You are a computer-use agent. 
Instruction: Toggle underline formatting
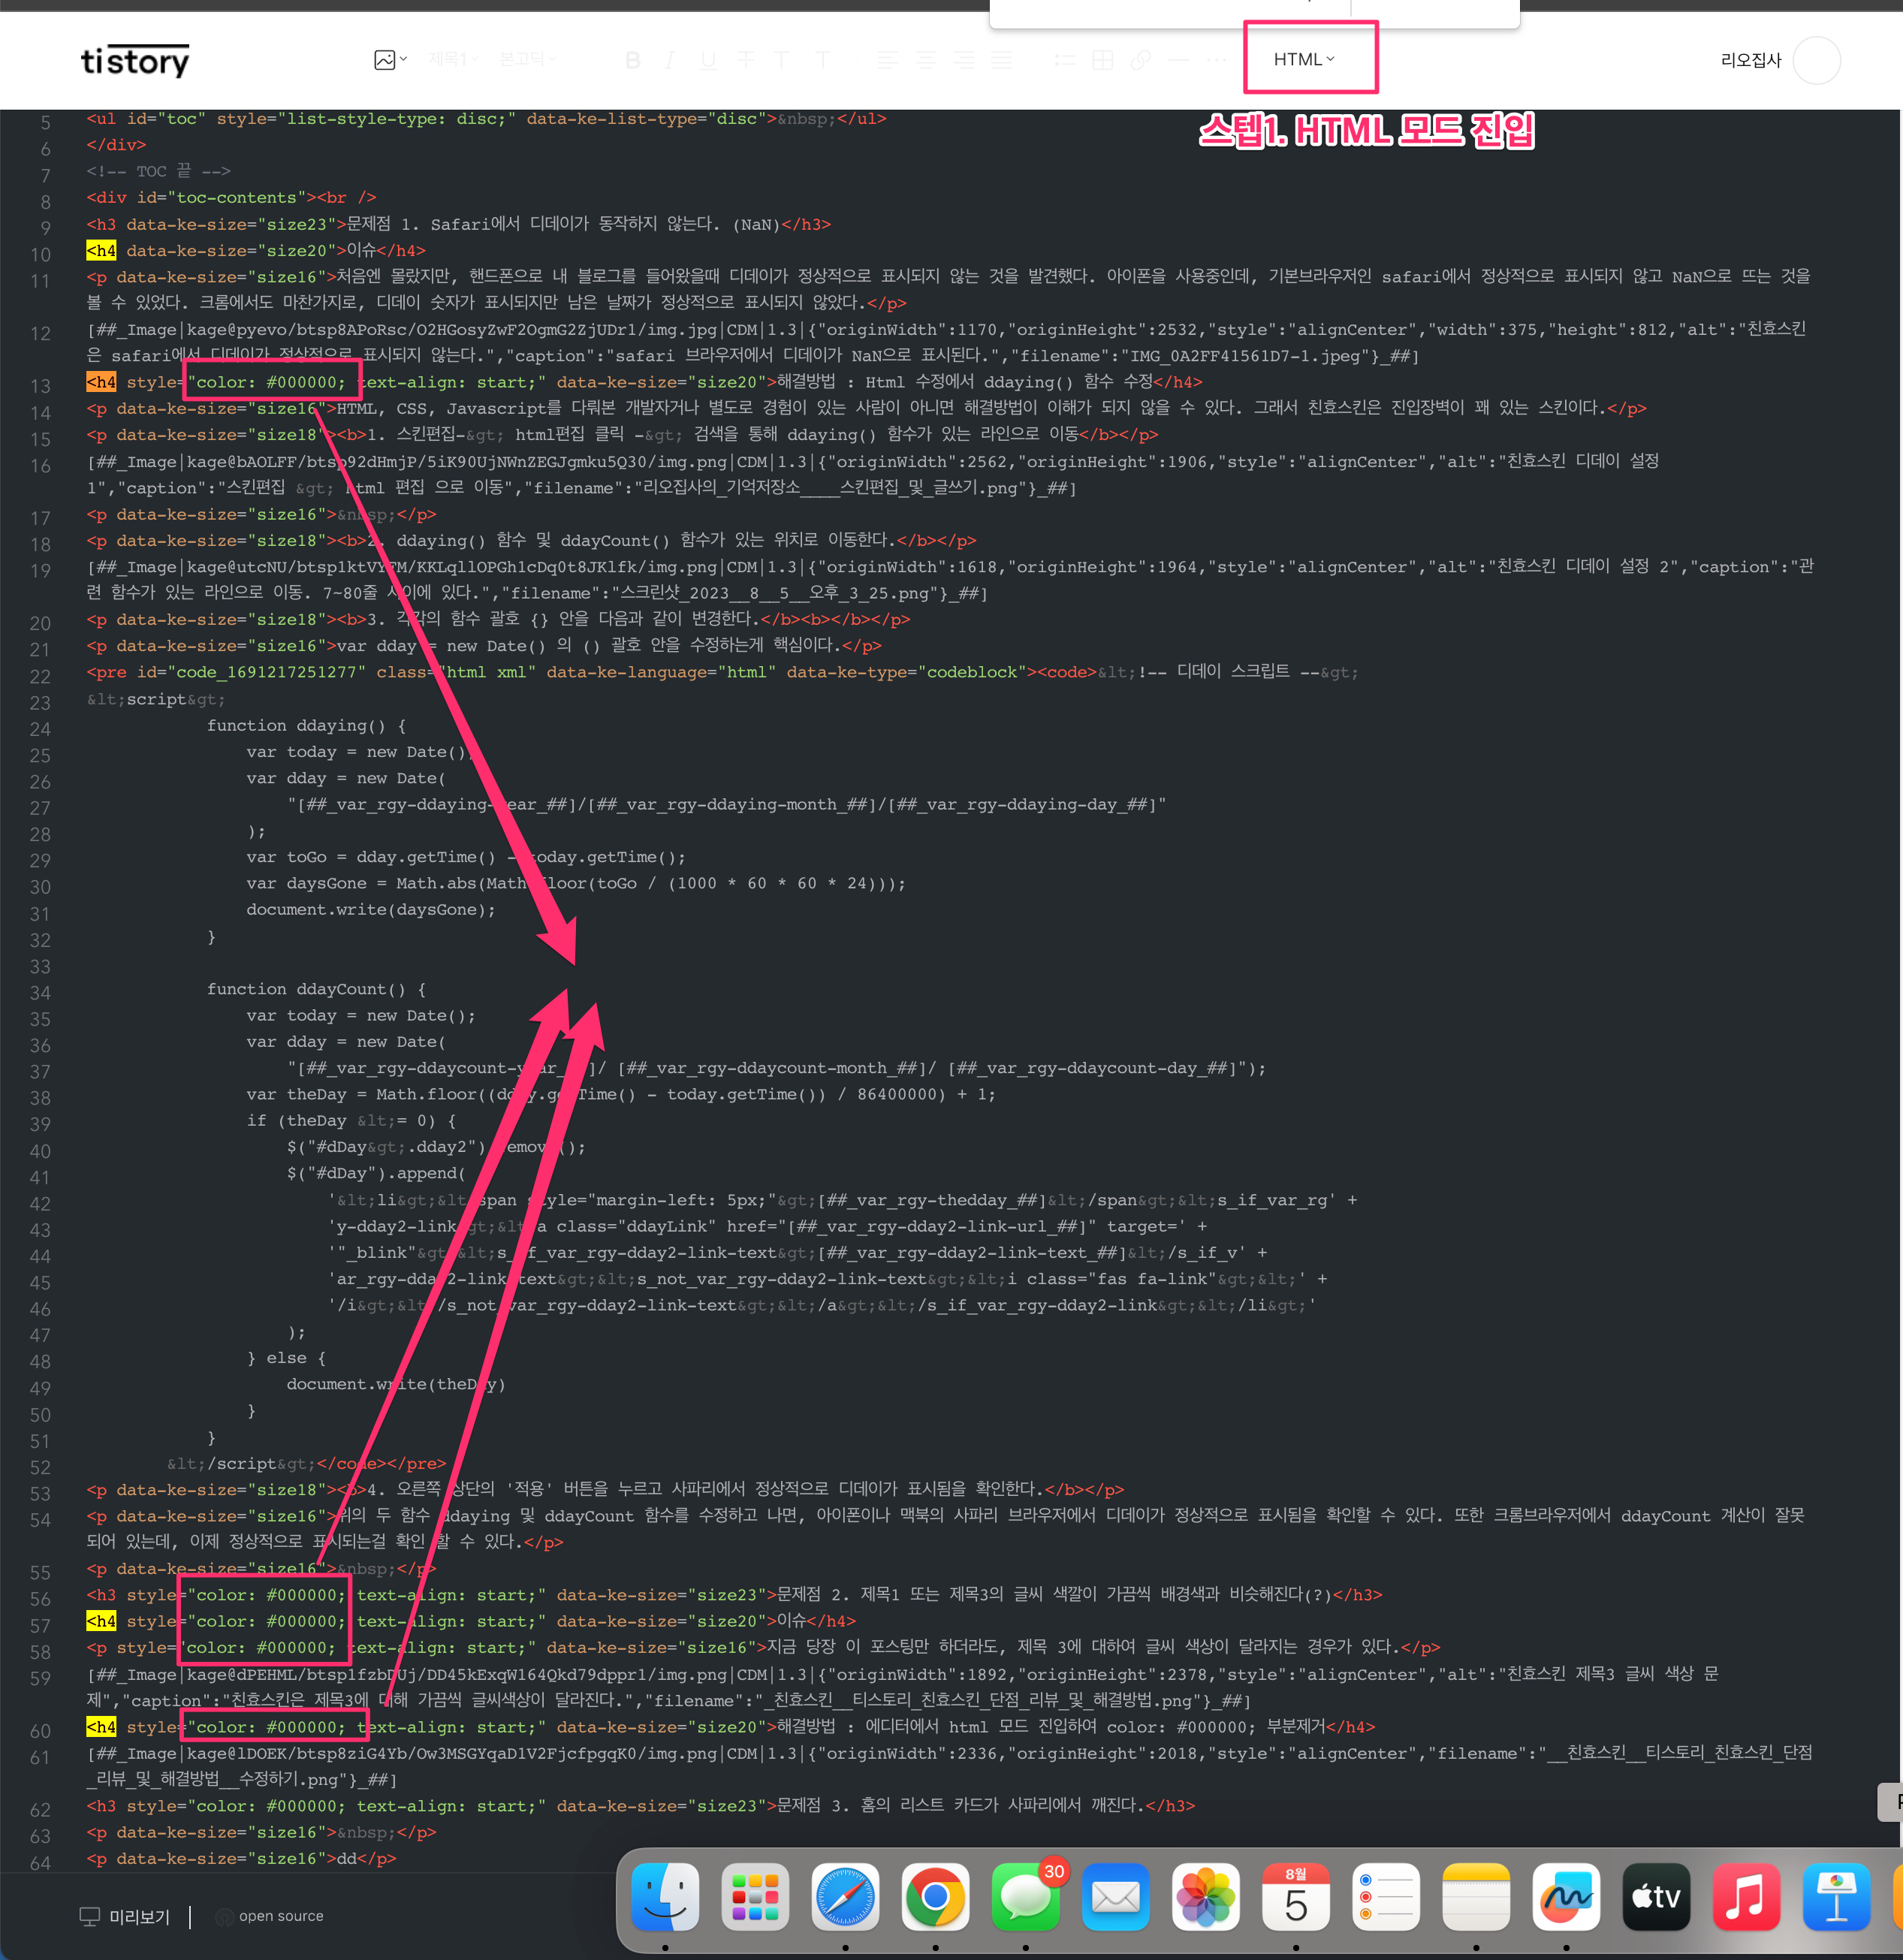coord(708,60)
